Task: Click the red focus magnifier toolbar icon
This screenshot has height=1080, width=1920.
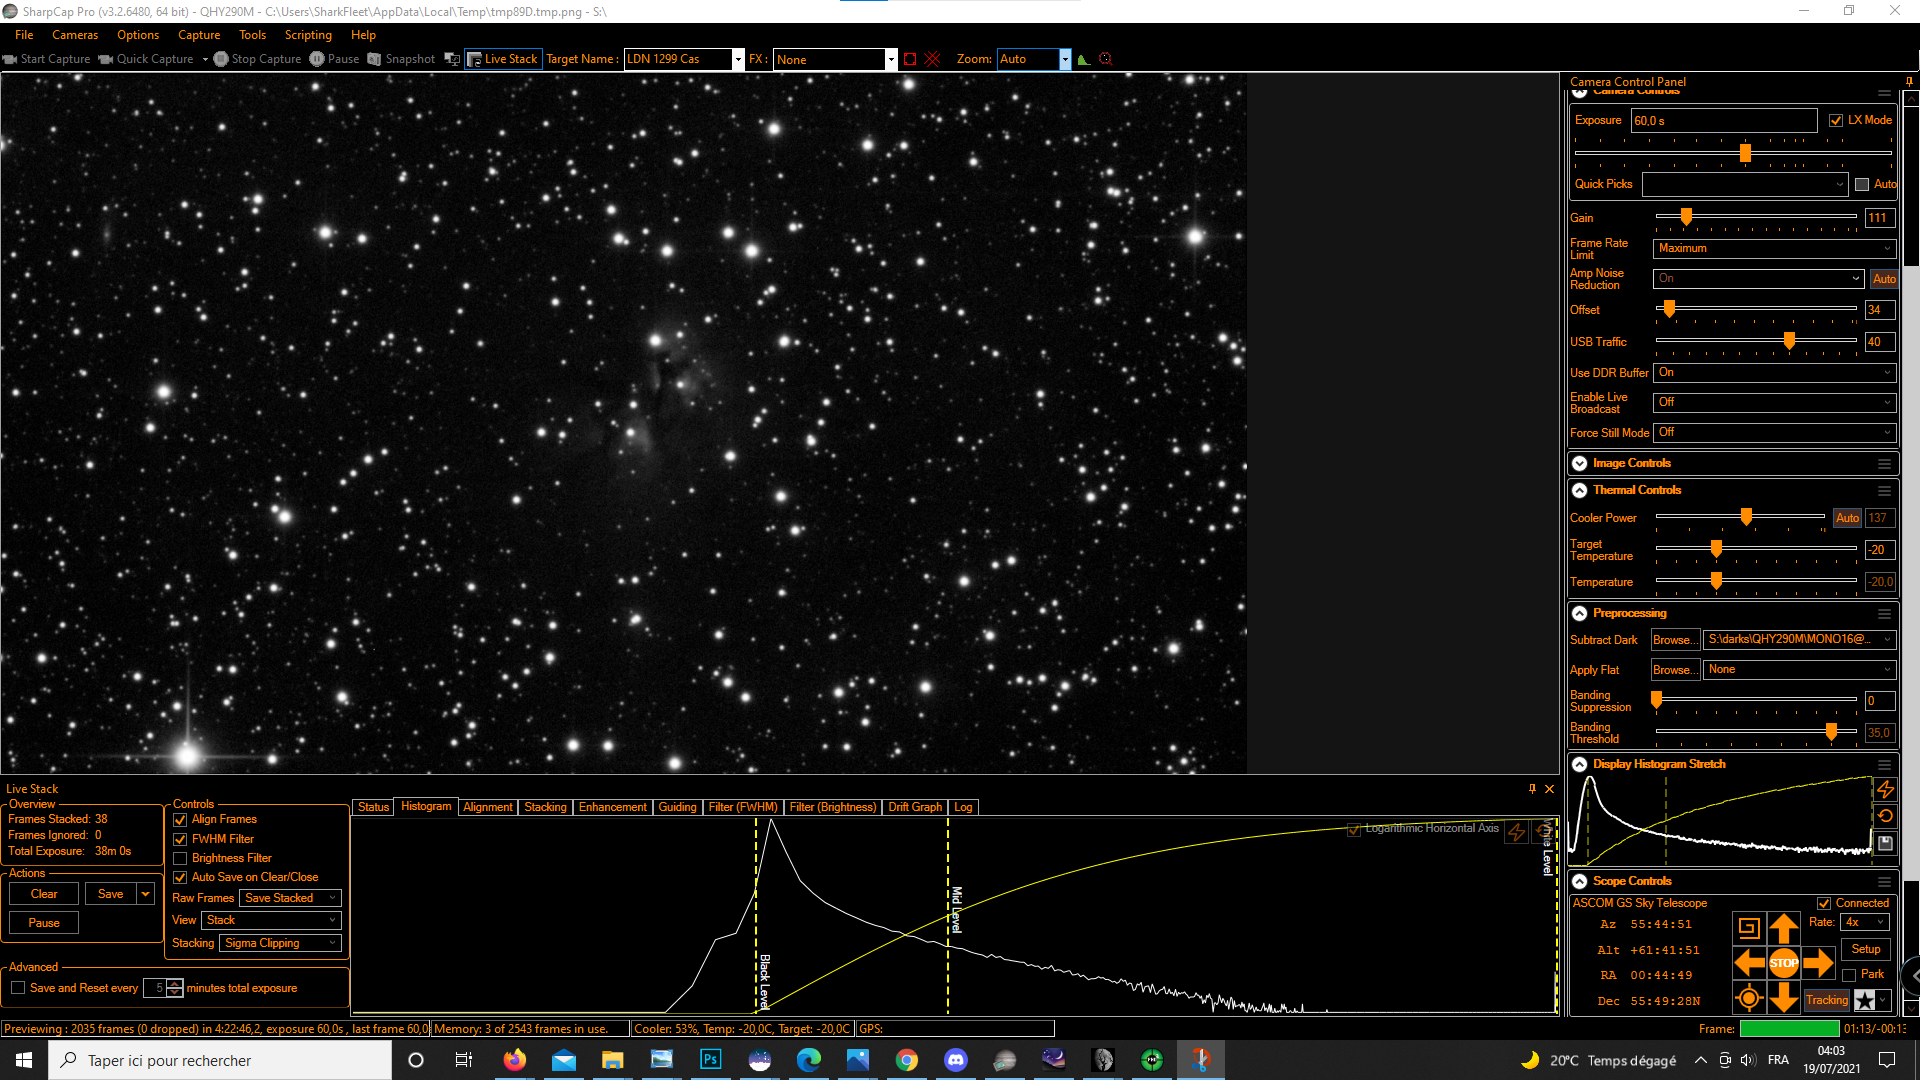Action: point(1106,59)
